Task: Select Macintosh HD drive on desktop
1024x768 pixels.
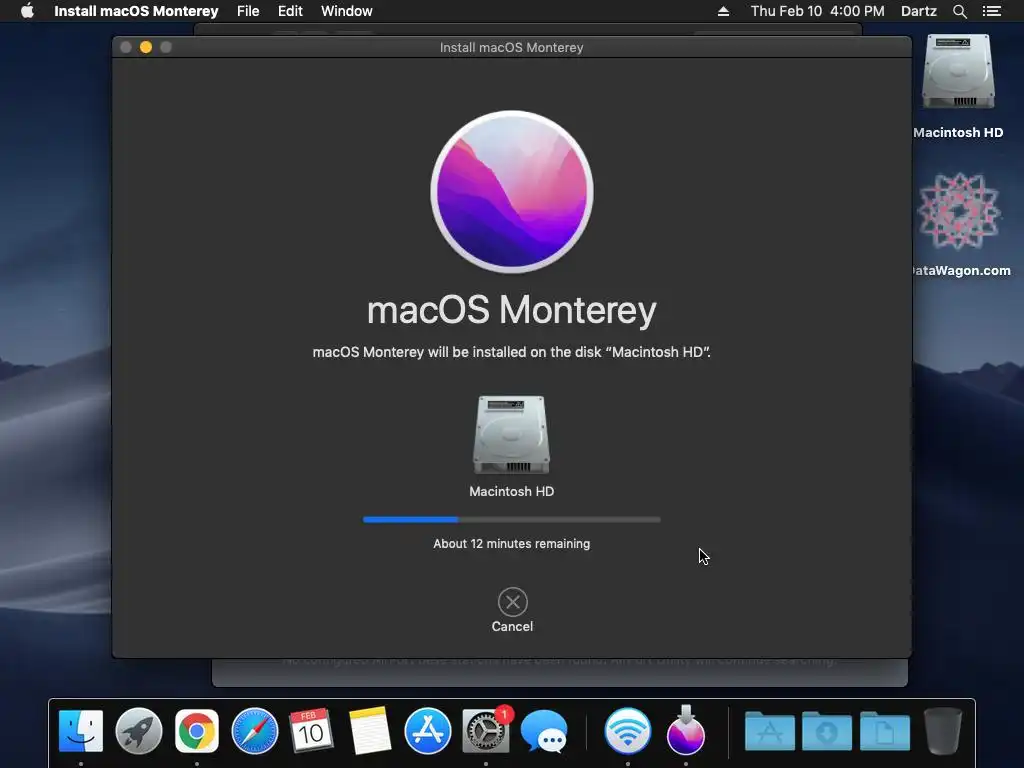Action: (x=958, y=72)
